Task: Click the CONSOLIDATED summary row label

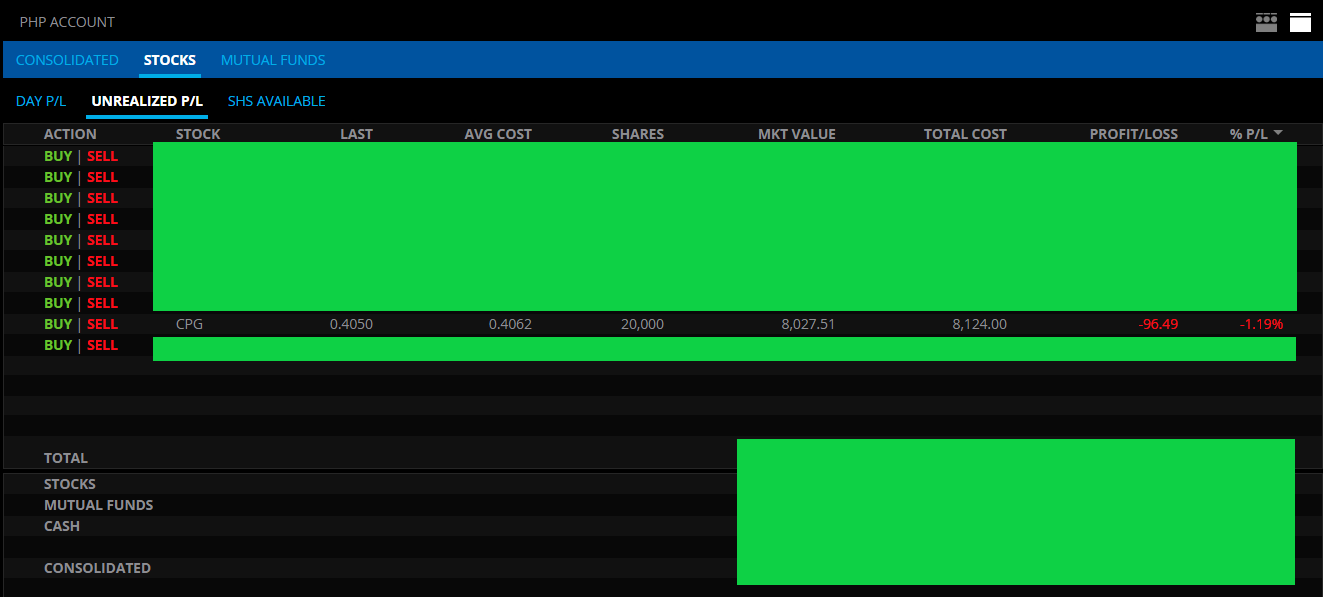Action: [97, 568]
